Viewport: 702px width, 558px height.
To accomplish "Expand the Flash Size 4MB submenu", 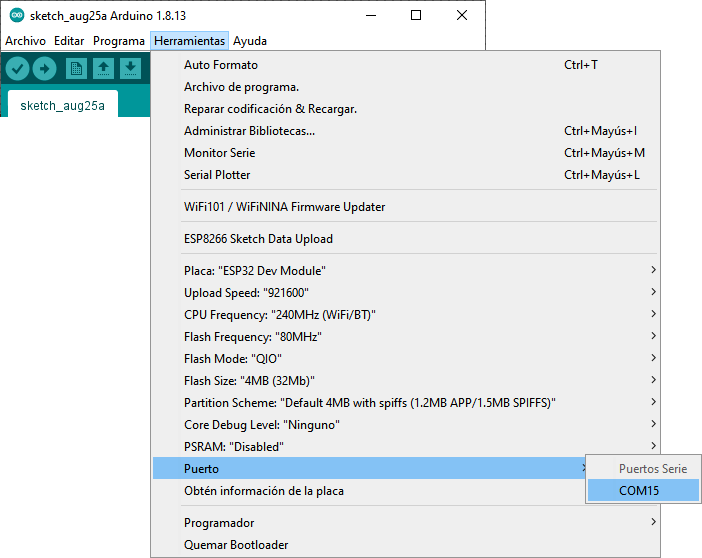I will pos(406,380).
